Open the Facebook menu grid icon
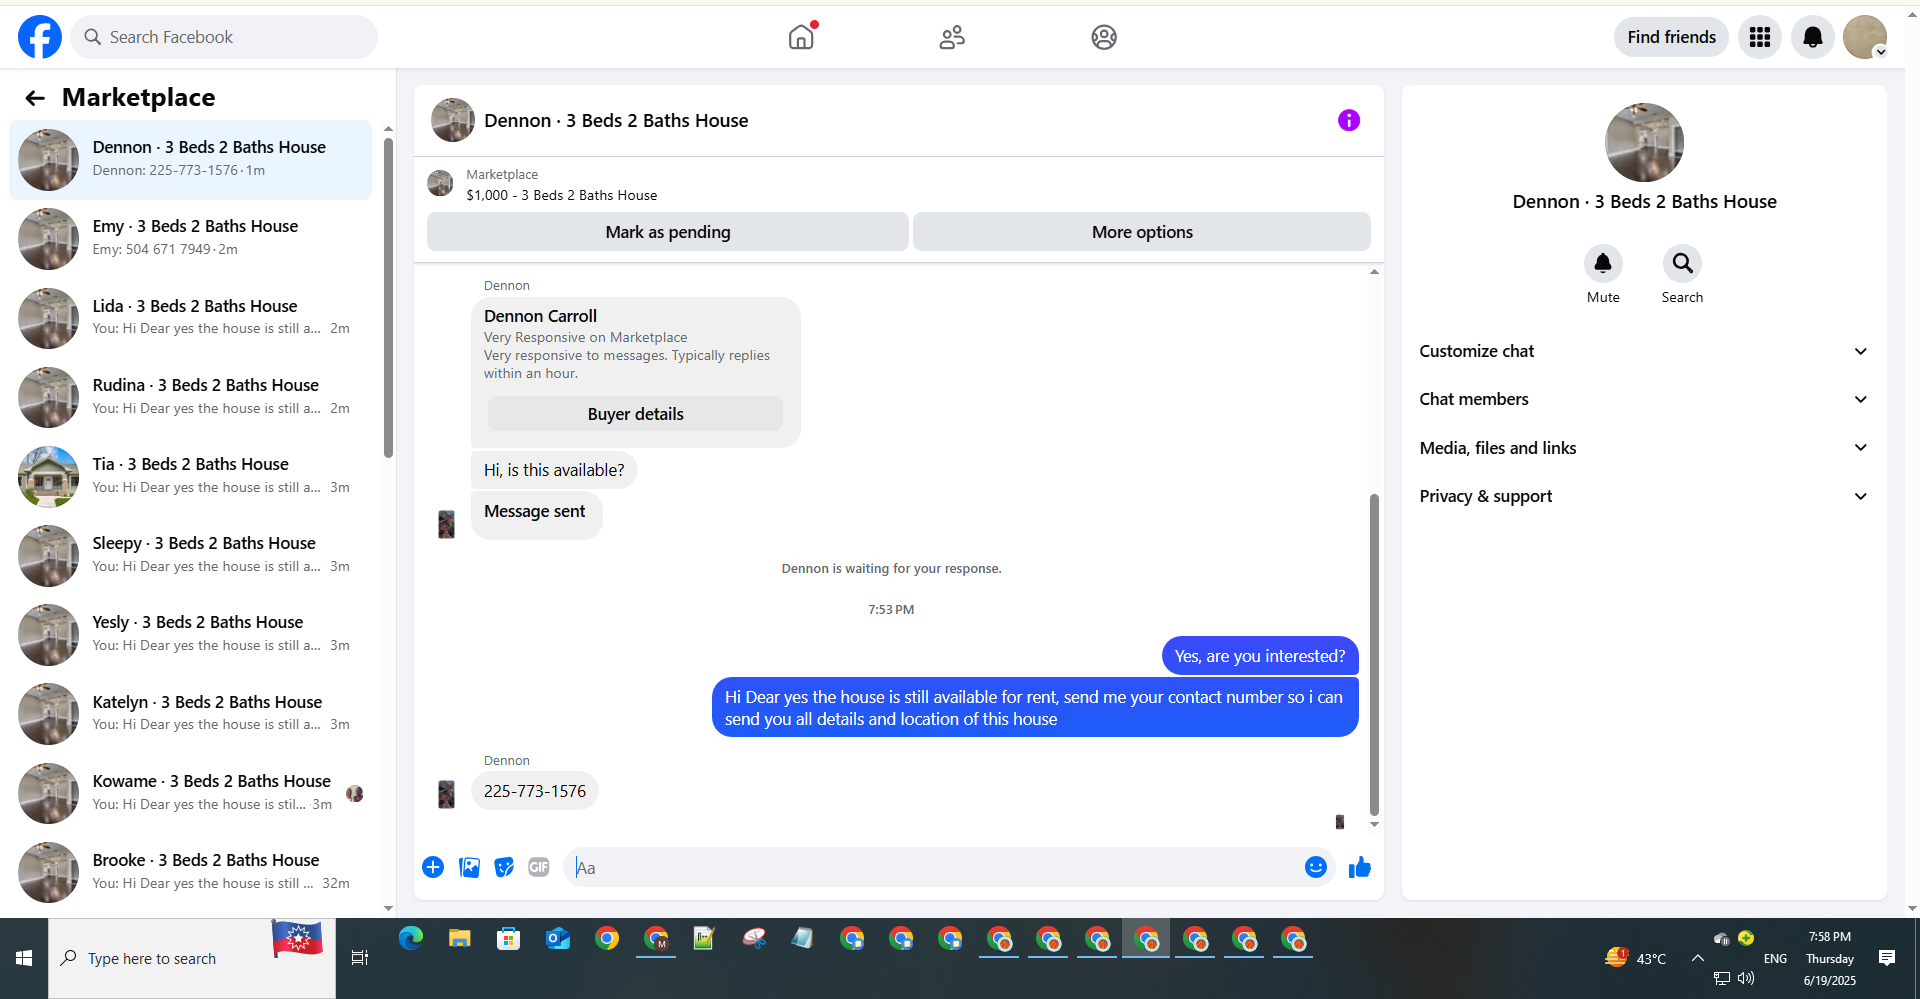The width and height of the screenshot is (1920, 999). click(x=1760, y=37)
